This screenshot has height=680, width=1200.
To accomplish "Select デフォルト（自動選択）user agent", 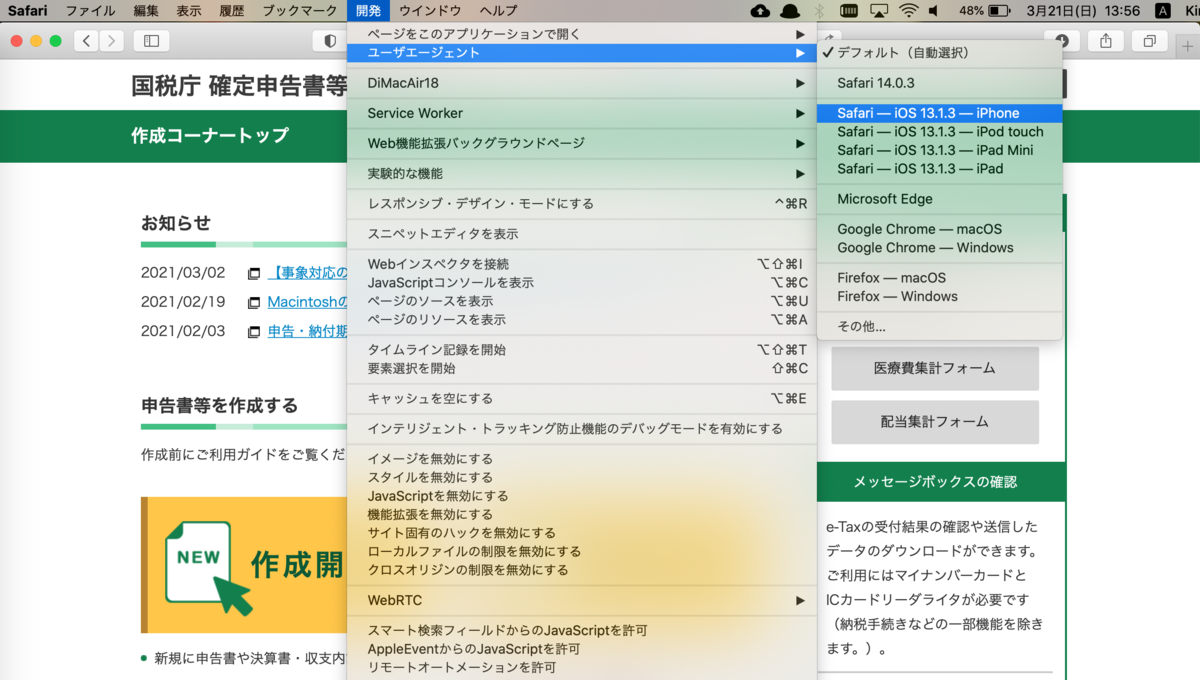I will click(x=940, y=53).
